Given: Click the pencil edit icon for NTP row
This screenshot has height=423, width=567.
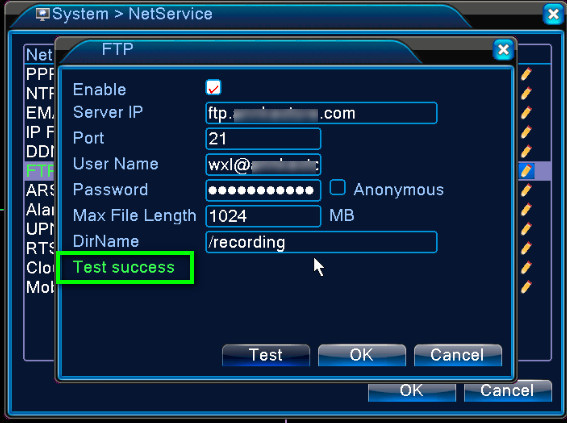Looking at the screenshot, I should 526,93.
